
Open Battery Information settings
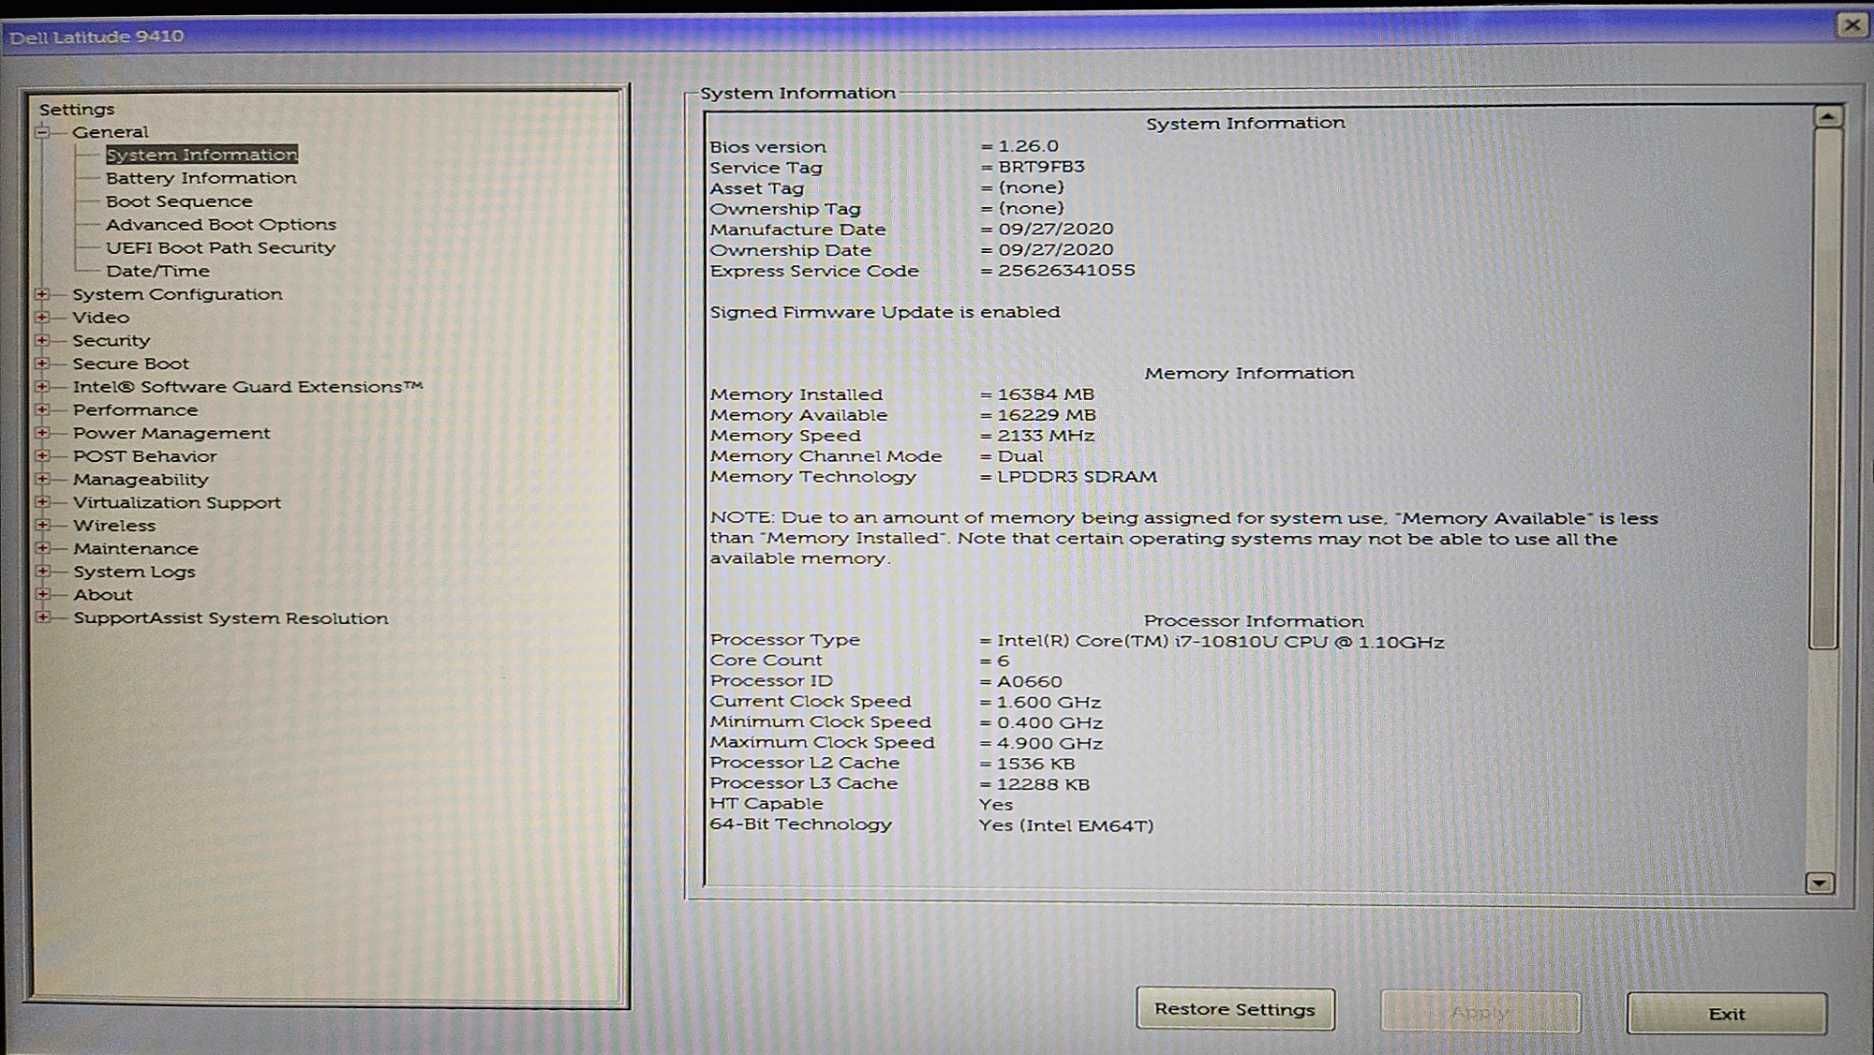pos(201,178)
